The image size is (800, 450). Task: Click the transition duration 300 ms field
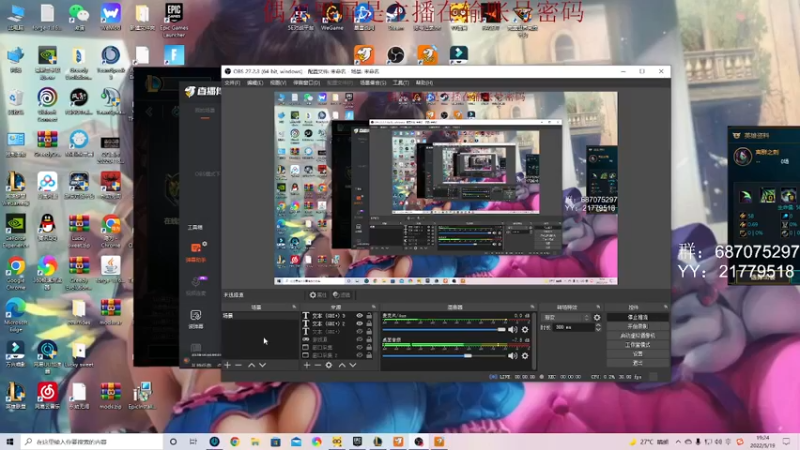pos(573,327)
